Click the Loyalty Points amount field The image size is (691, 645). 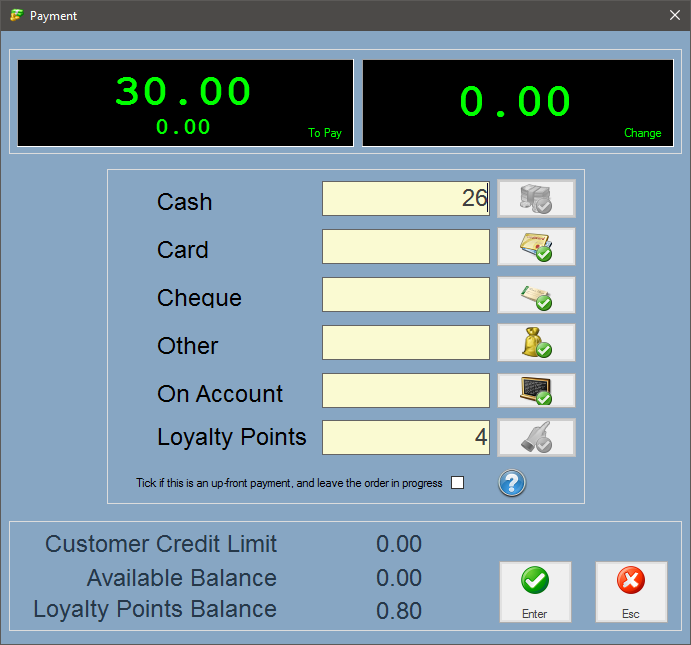[405, 438]
